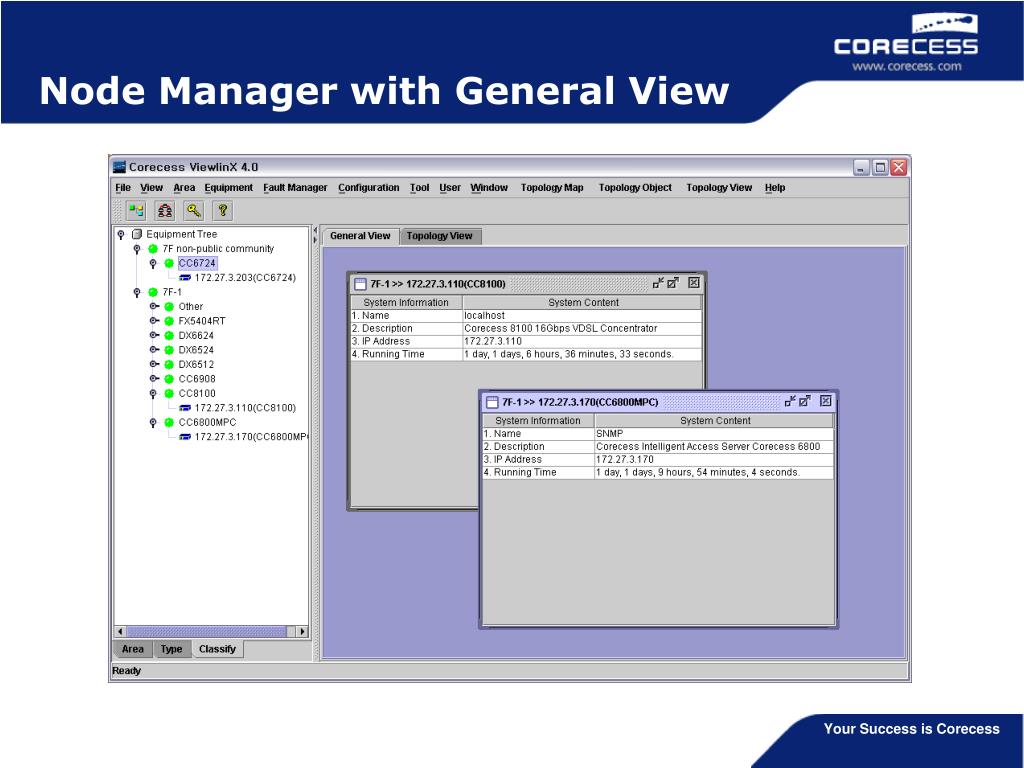Click green status dot beside DX6624
Screen dimensions: 1024x768
pos(169,335)
